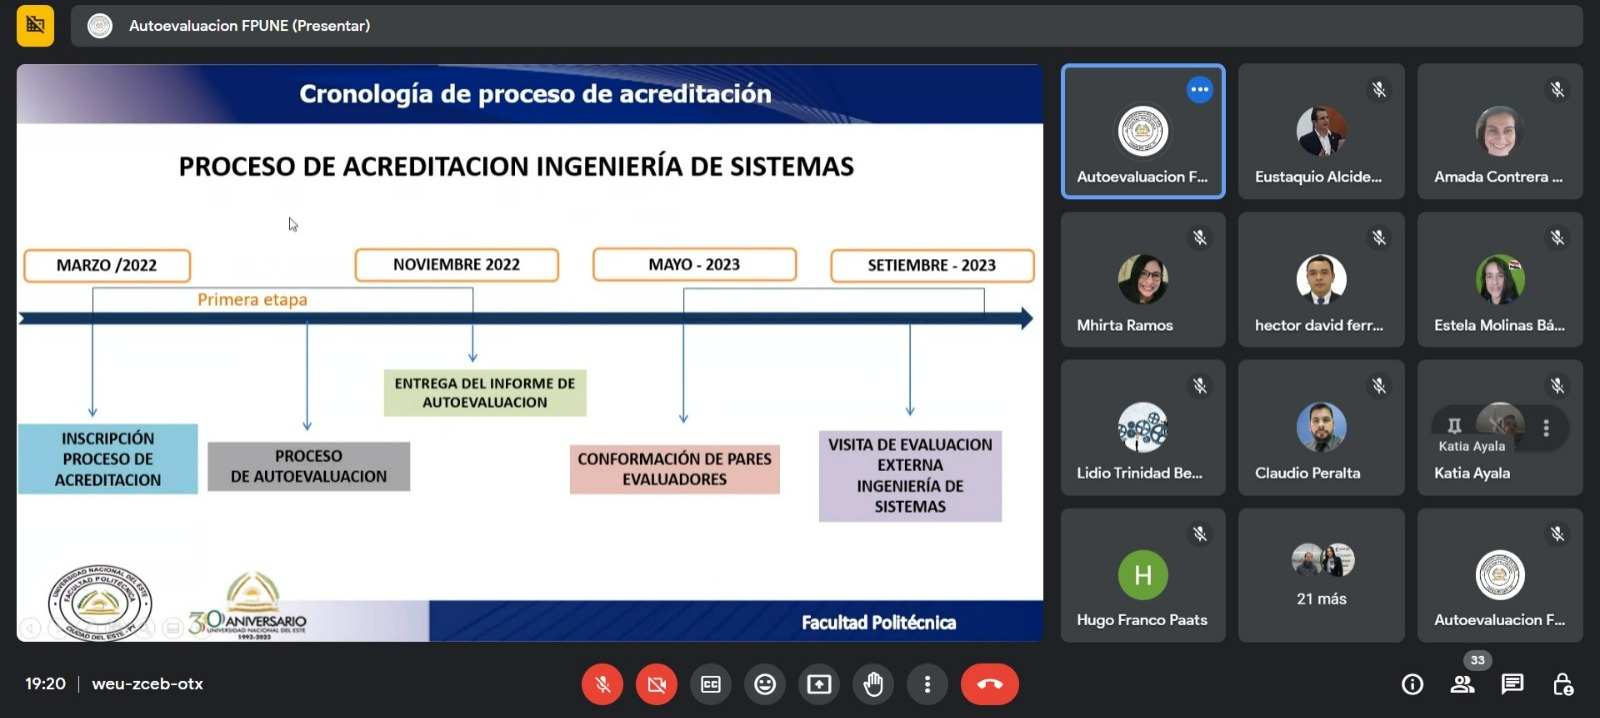
Task: Click the meeting code 'weu-zceb-otx'
Action: tap(147, 684)
